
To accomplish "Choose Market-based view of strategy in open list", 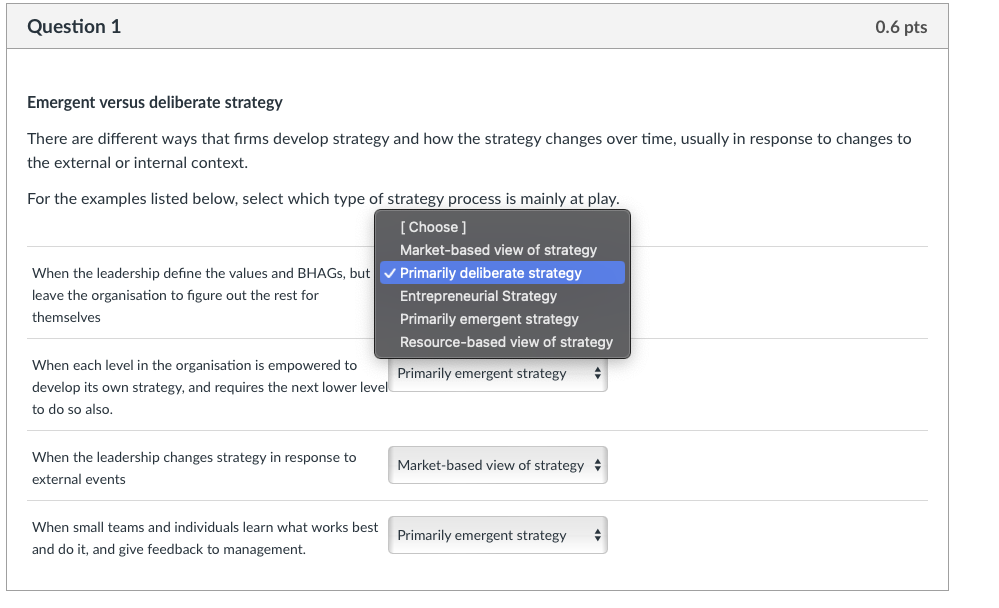I will [x=498, y=250].
